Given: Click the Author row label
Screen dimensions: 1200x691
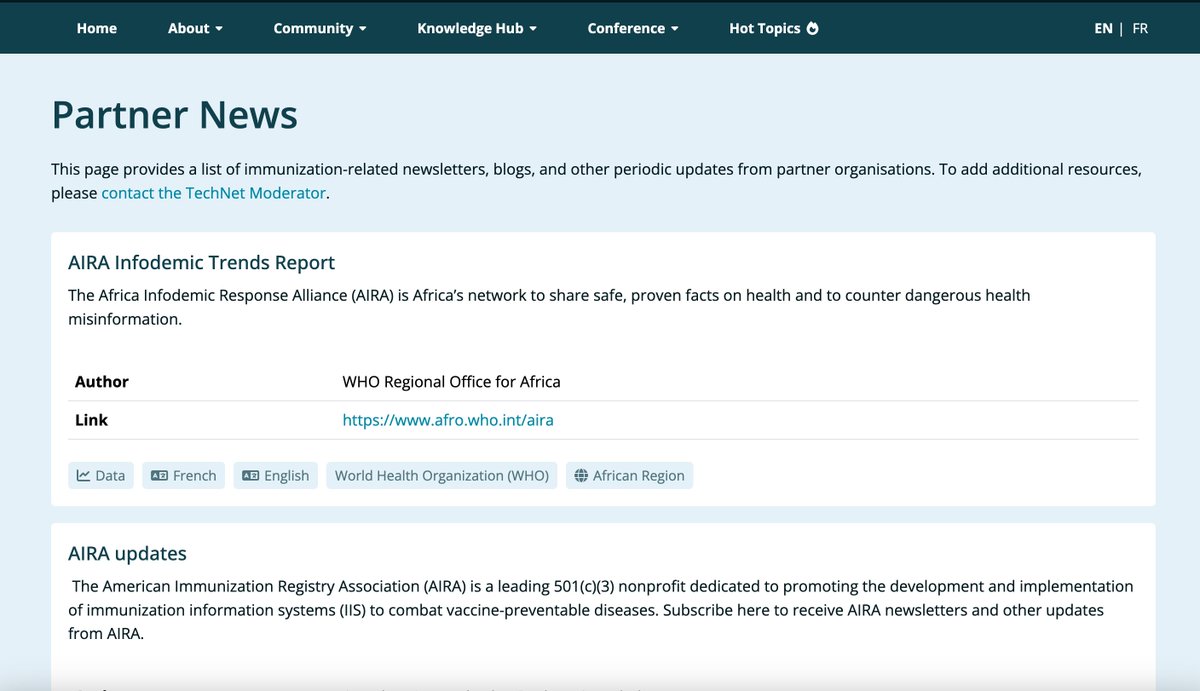Looking at the screenshot, I should coord(102,382).
